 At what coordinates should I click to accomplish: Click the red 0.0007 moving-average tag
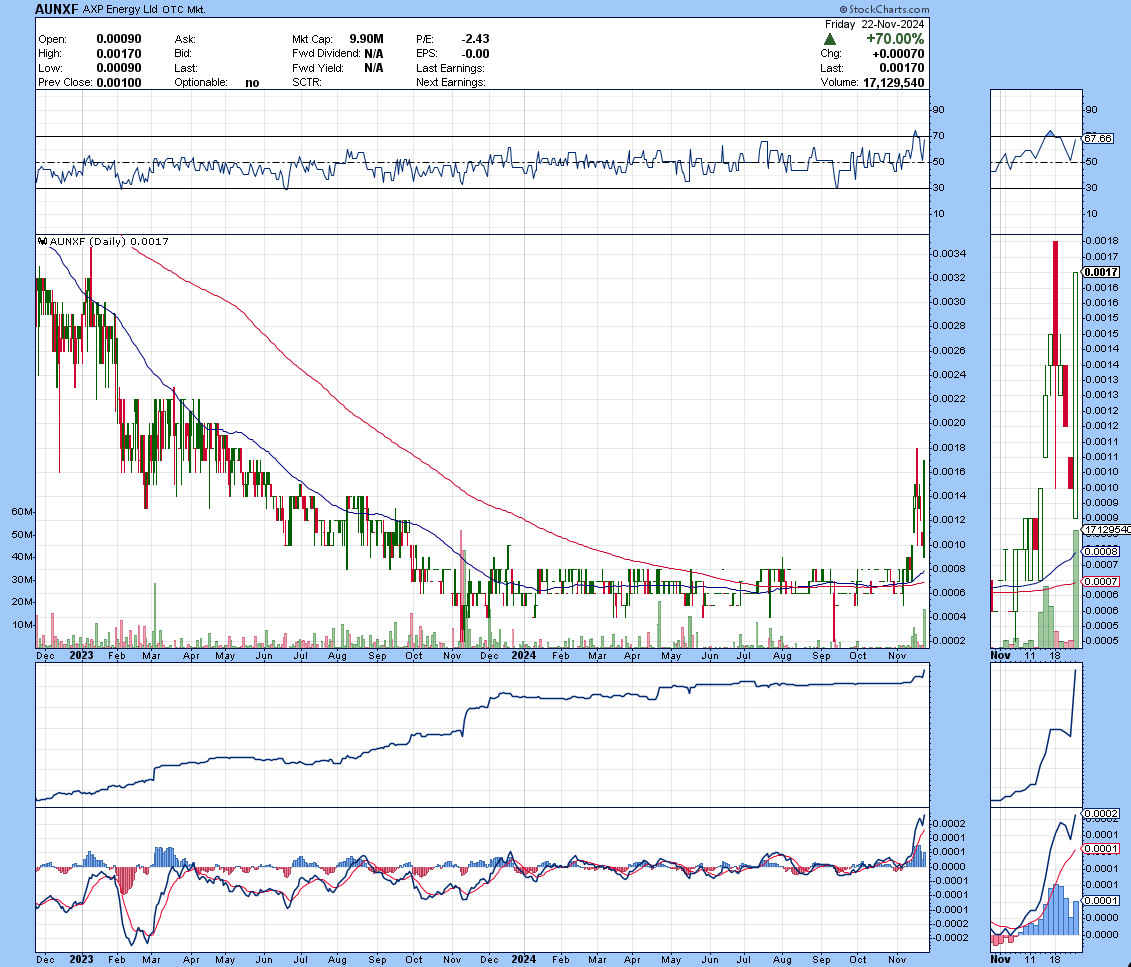click(1101, 581)
